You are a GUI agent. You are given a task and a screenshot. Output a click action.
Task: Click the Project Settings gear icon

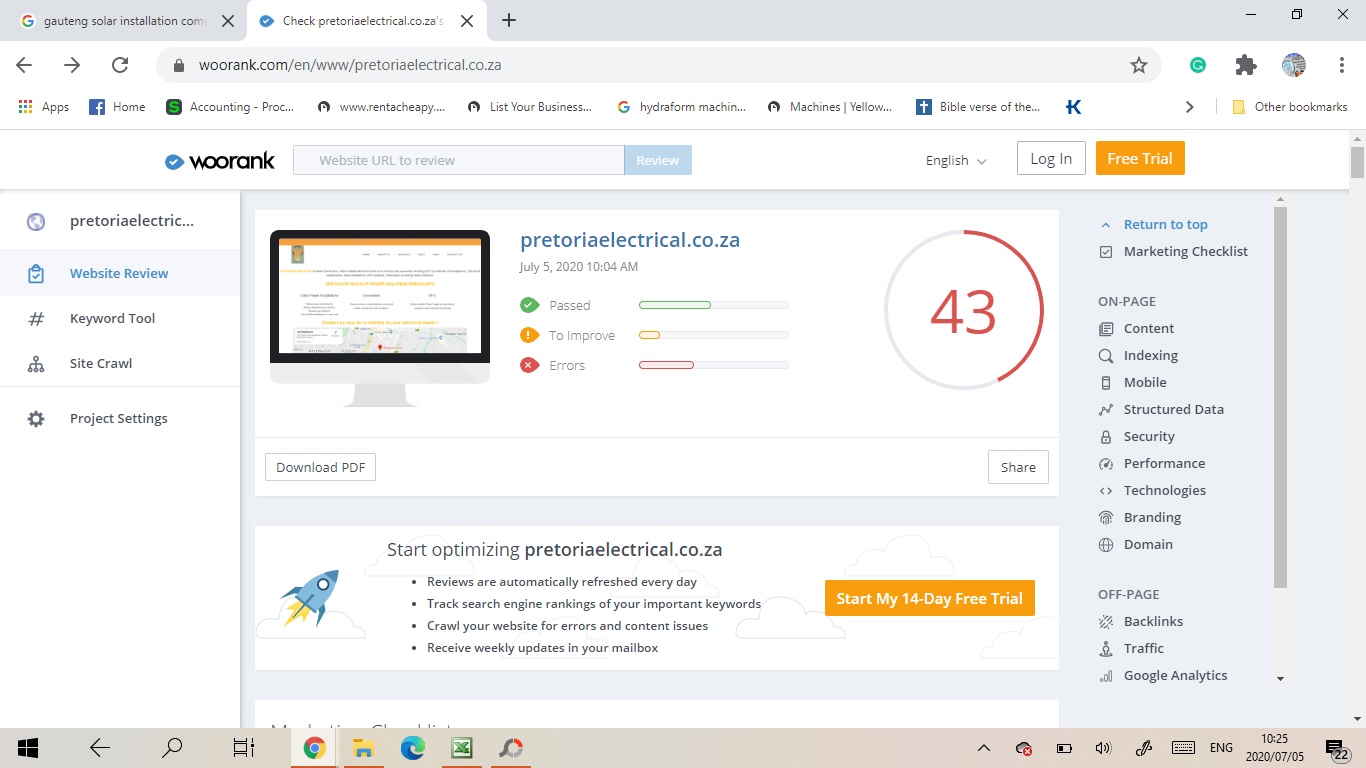click(36, 419)
